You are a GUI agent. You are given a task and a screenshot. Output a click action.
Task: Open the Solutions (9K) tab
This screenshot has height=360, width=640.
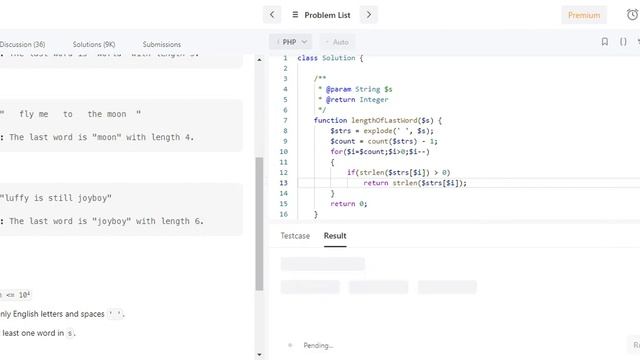[94, 44]
